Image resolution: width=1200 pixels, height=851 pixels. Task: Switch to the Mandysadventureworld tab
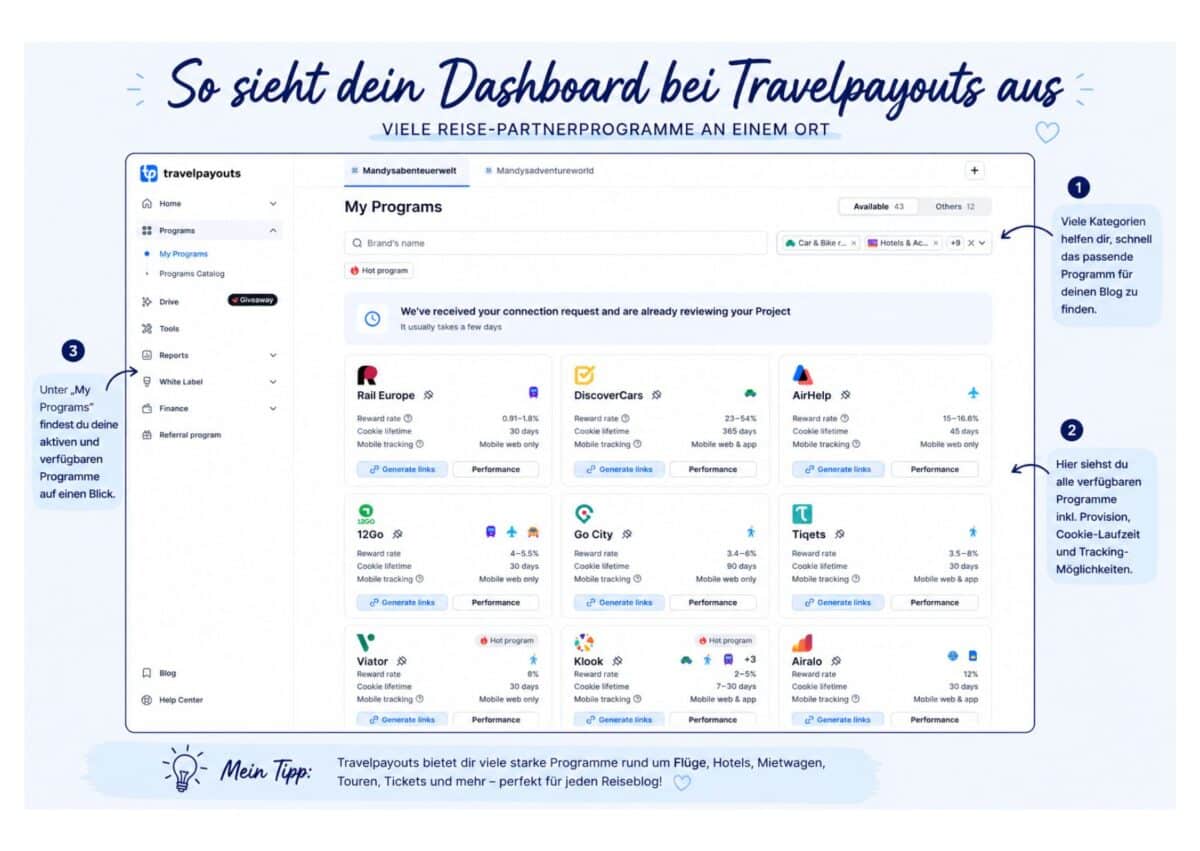coord(539,171)
